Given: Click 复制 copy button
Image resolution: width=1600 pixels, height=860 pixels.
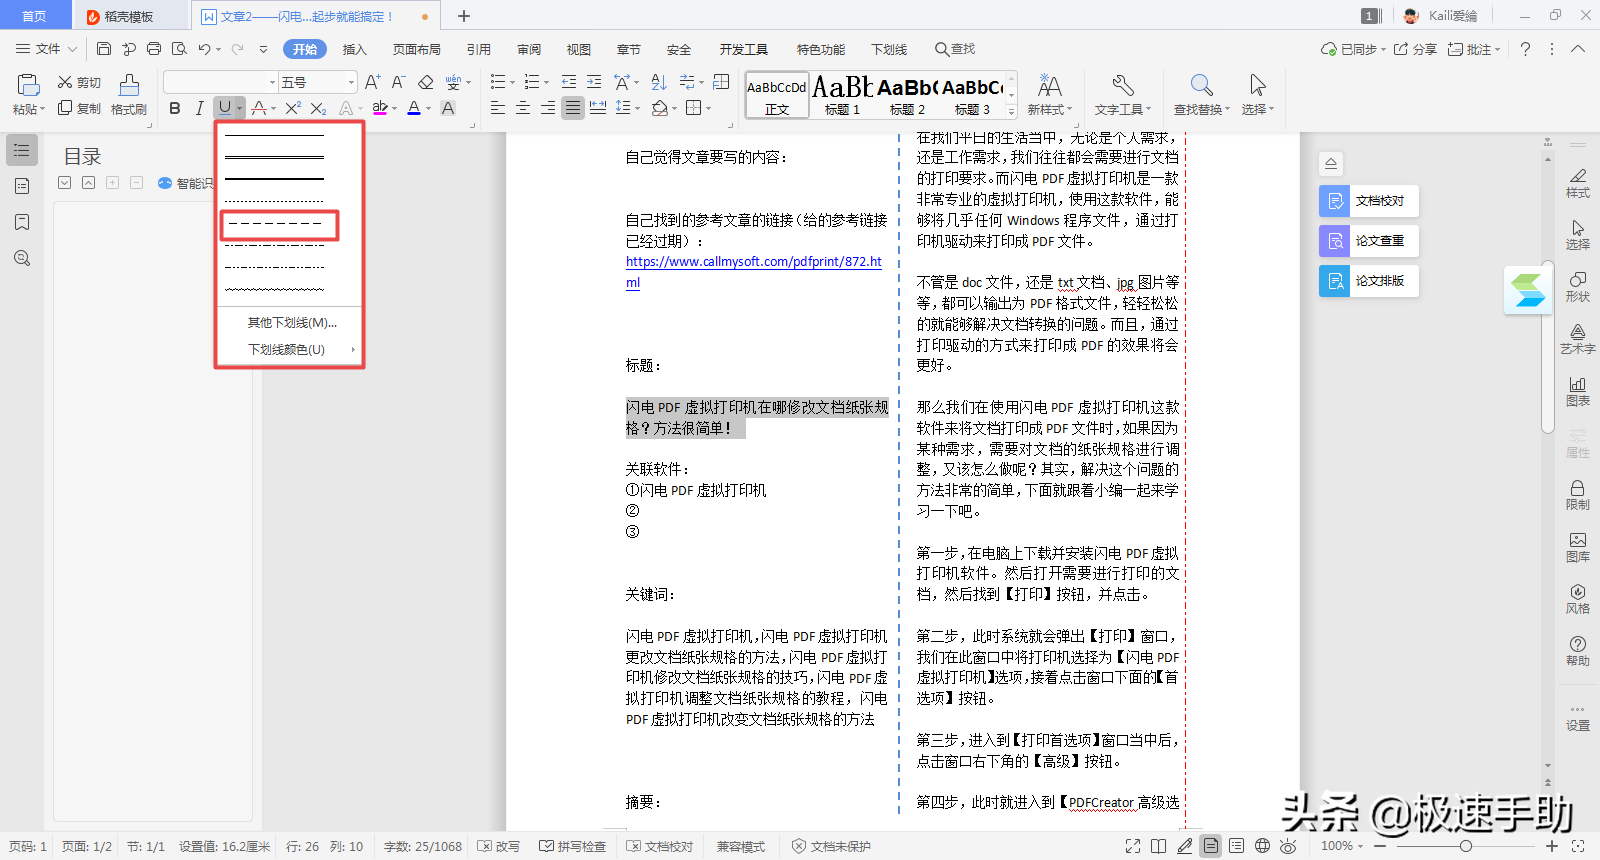Looking at the screenshot, I should 79,108.
